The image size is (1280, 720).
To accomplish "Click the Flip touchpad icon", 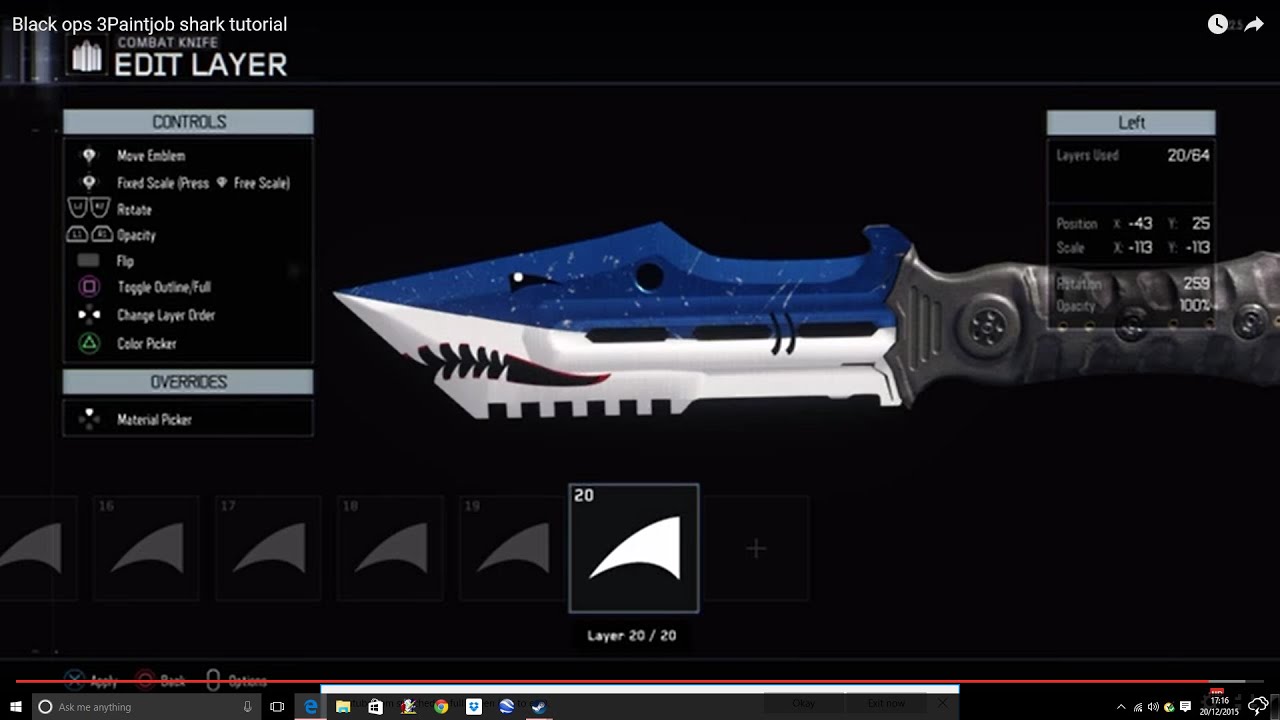I will click(x=89, y=261).
